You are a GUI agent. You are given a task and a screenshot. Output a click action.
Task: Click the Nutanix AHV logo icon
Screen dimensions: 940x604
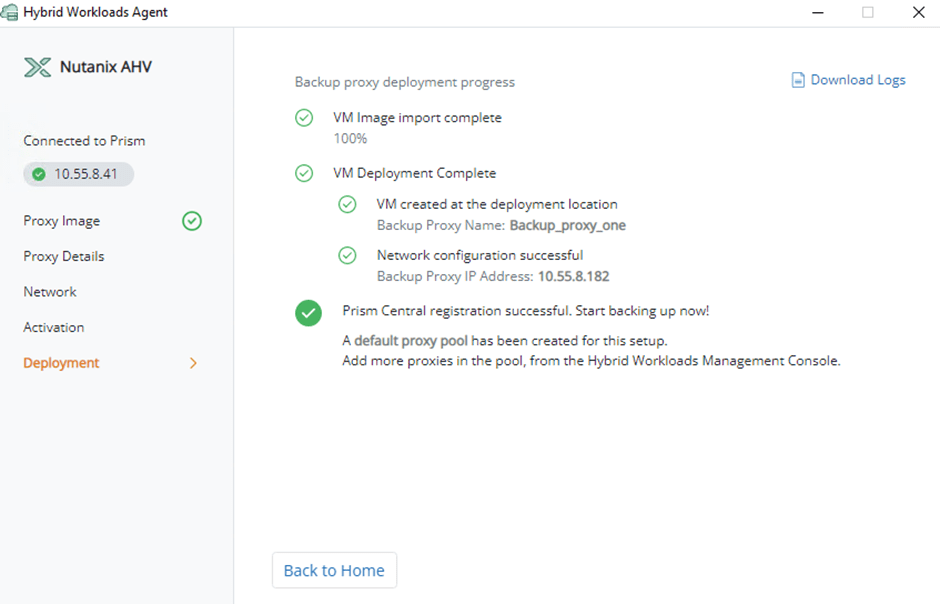coord(37,67)
